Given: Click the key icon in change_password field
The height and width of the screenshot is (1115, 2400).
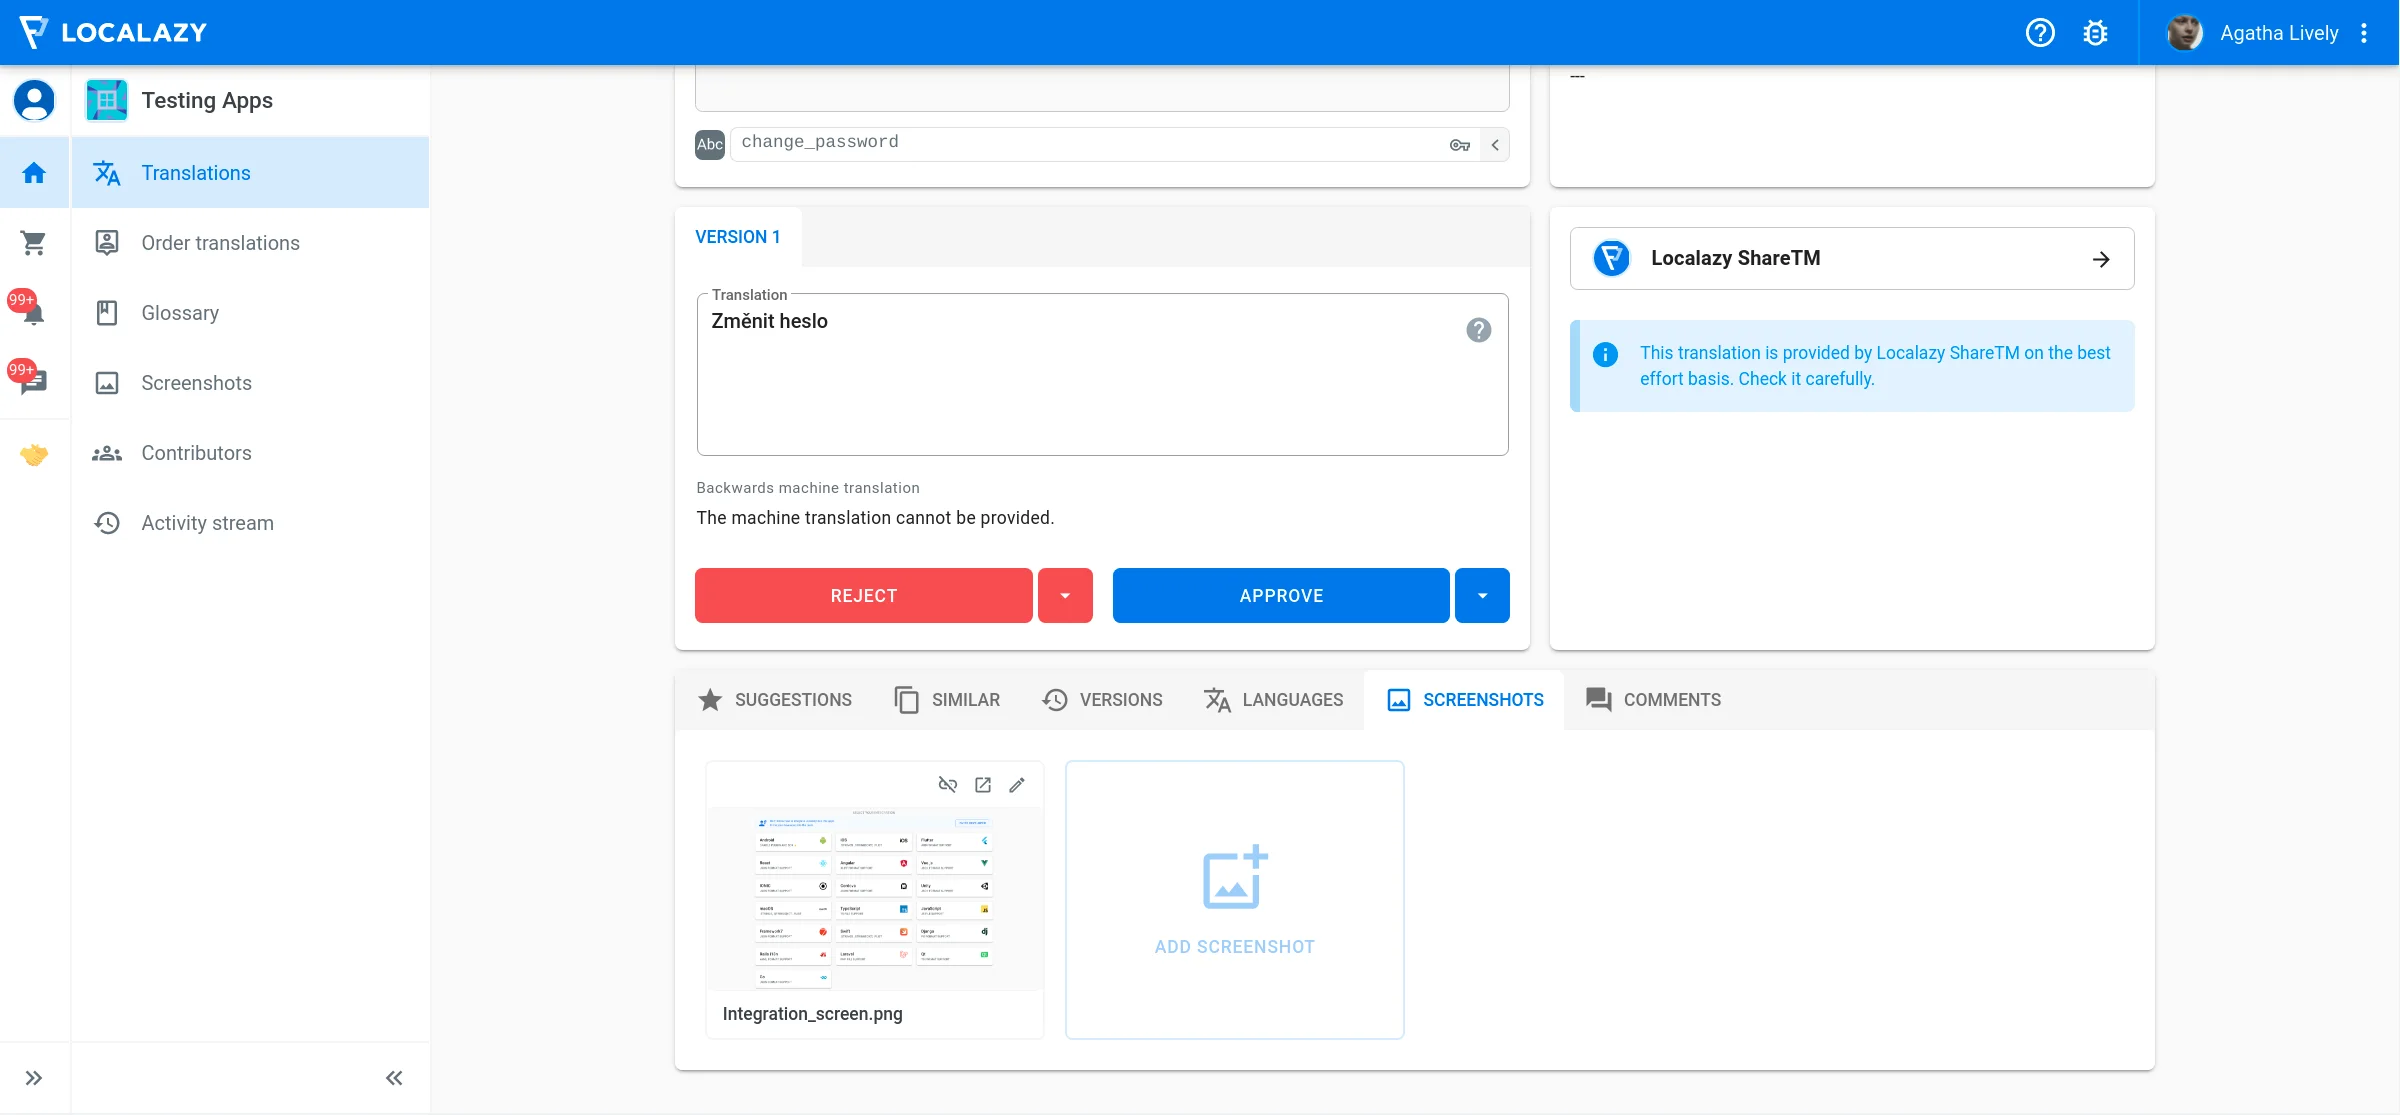Looking at the screenshot, I should 1459,144.
